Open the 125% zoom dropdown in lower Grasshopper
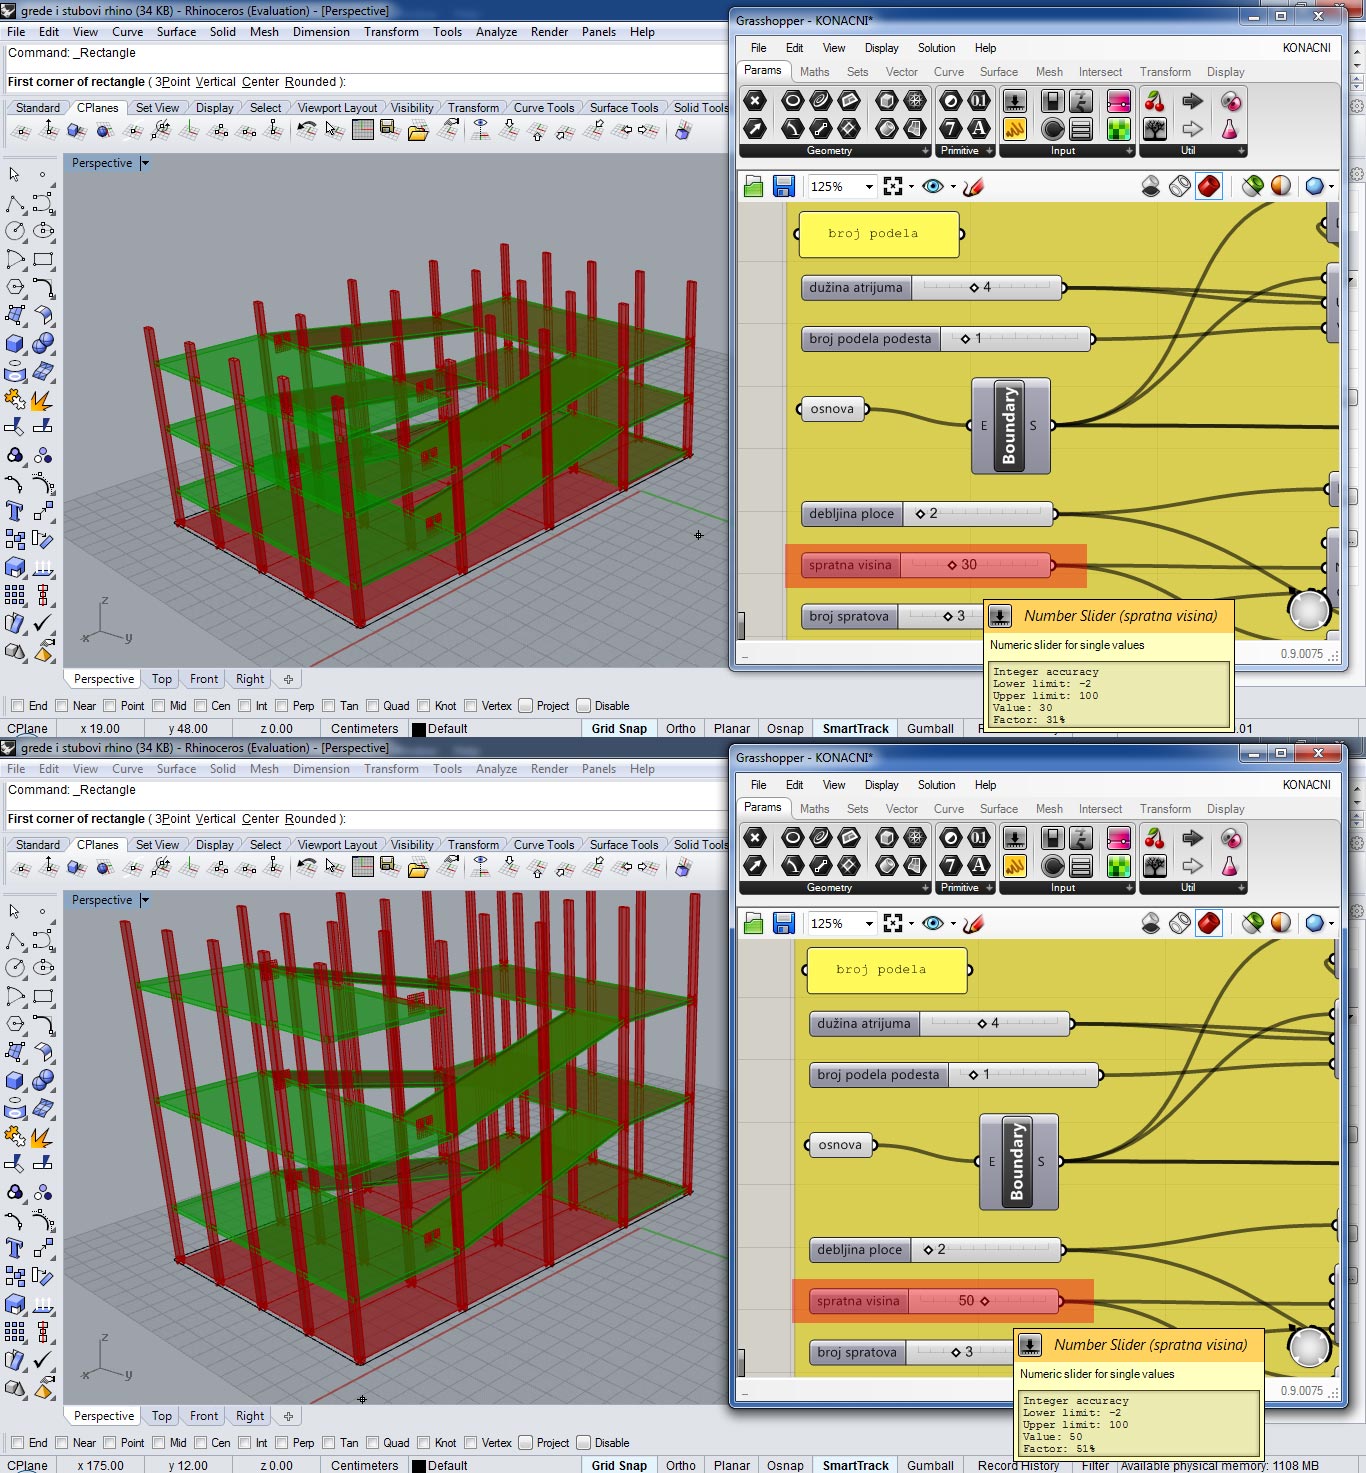The image size is (1366, 1473). tap(869, 923)
